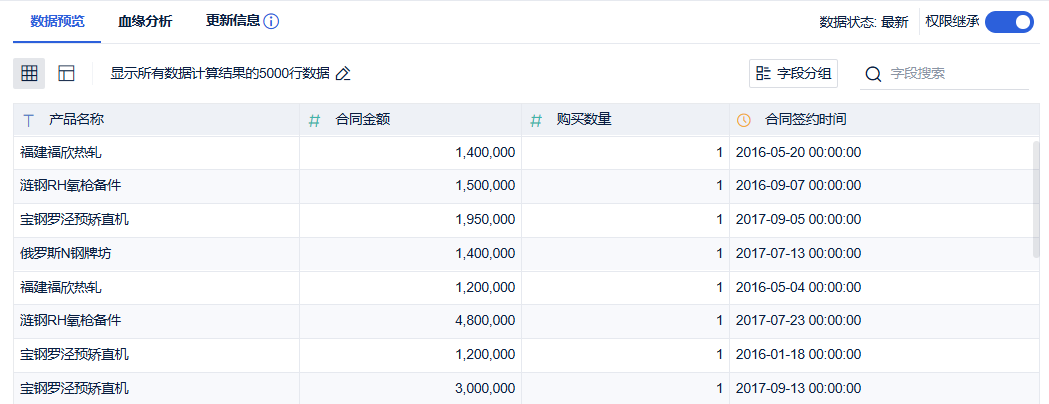
Task: Open the 数据预览 tab
Action: point(57,21)
